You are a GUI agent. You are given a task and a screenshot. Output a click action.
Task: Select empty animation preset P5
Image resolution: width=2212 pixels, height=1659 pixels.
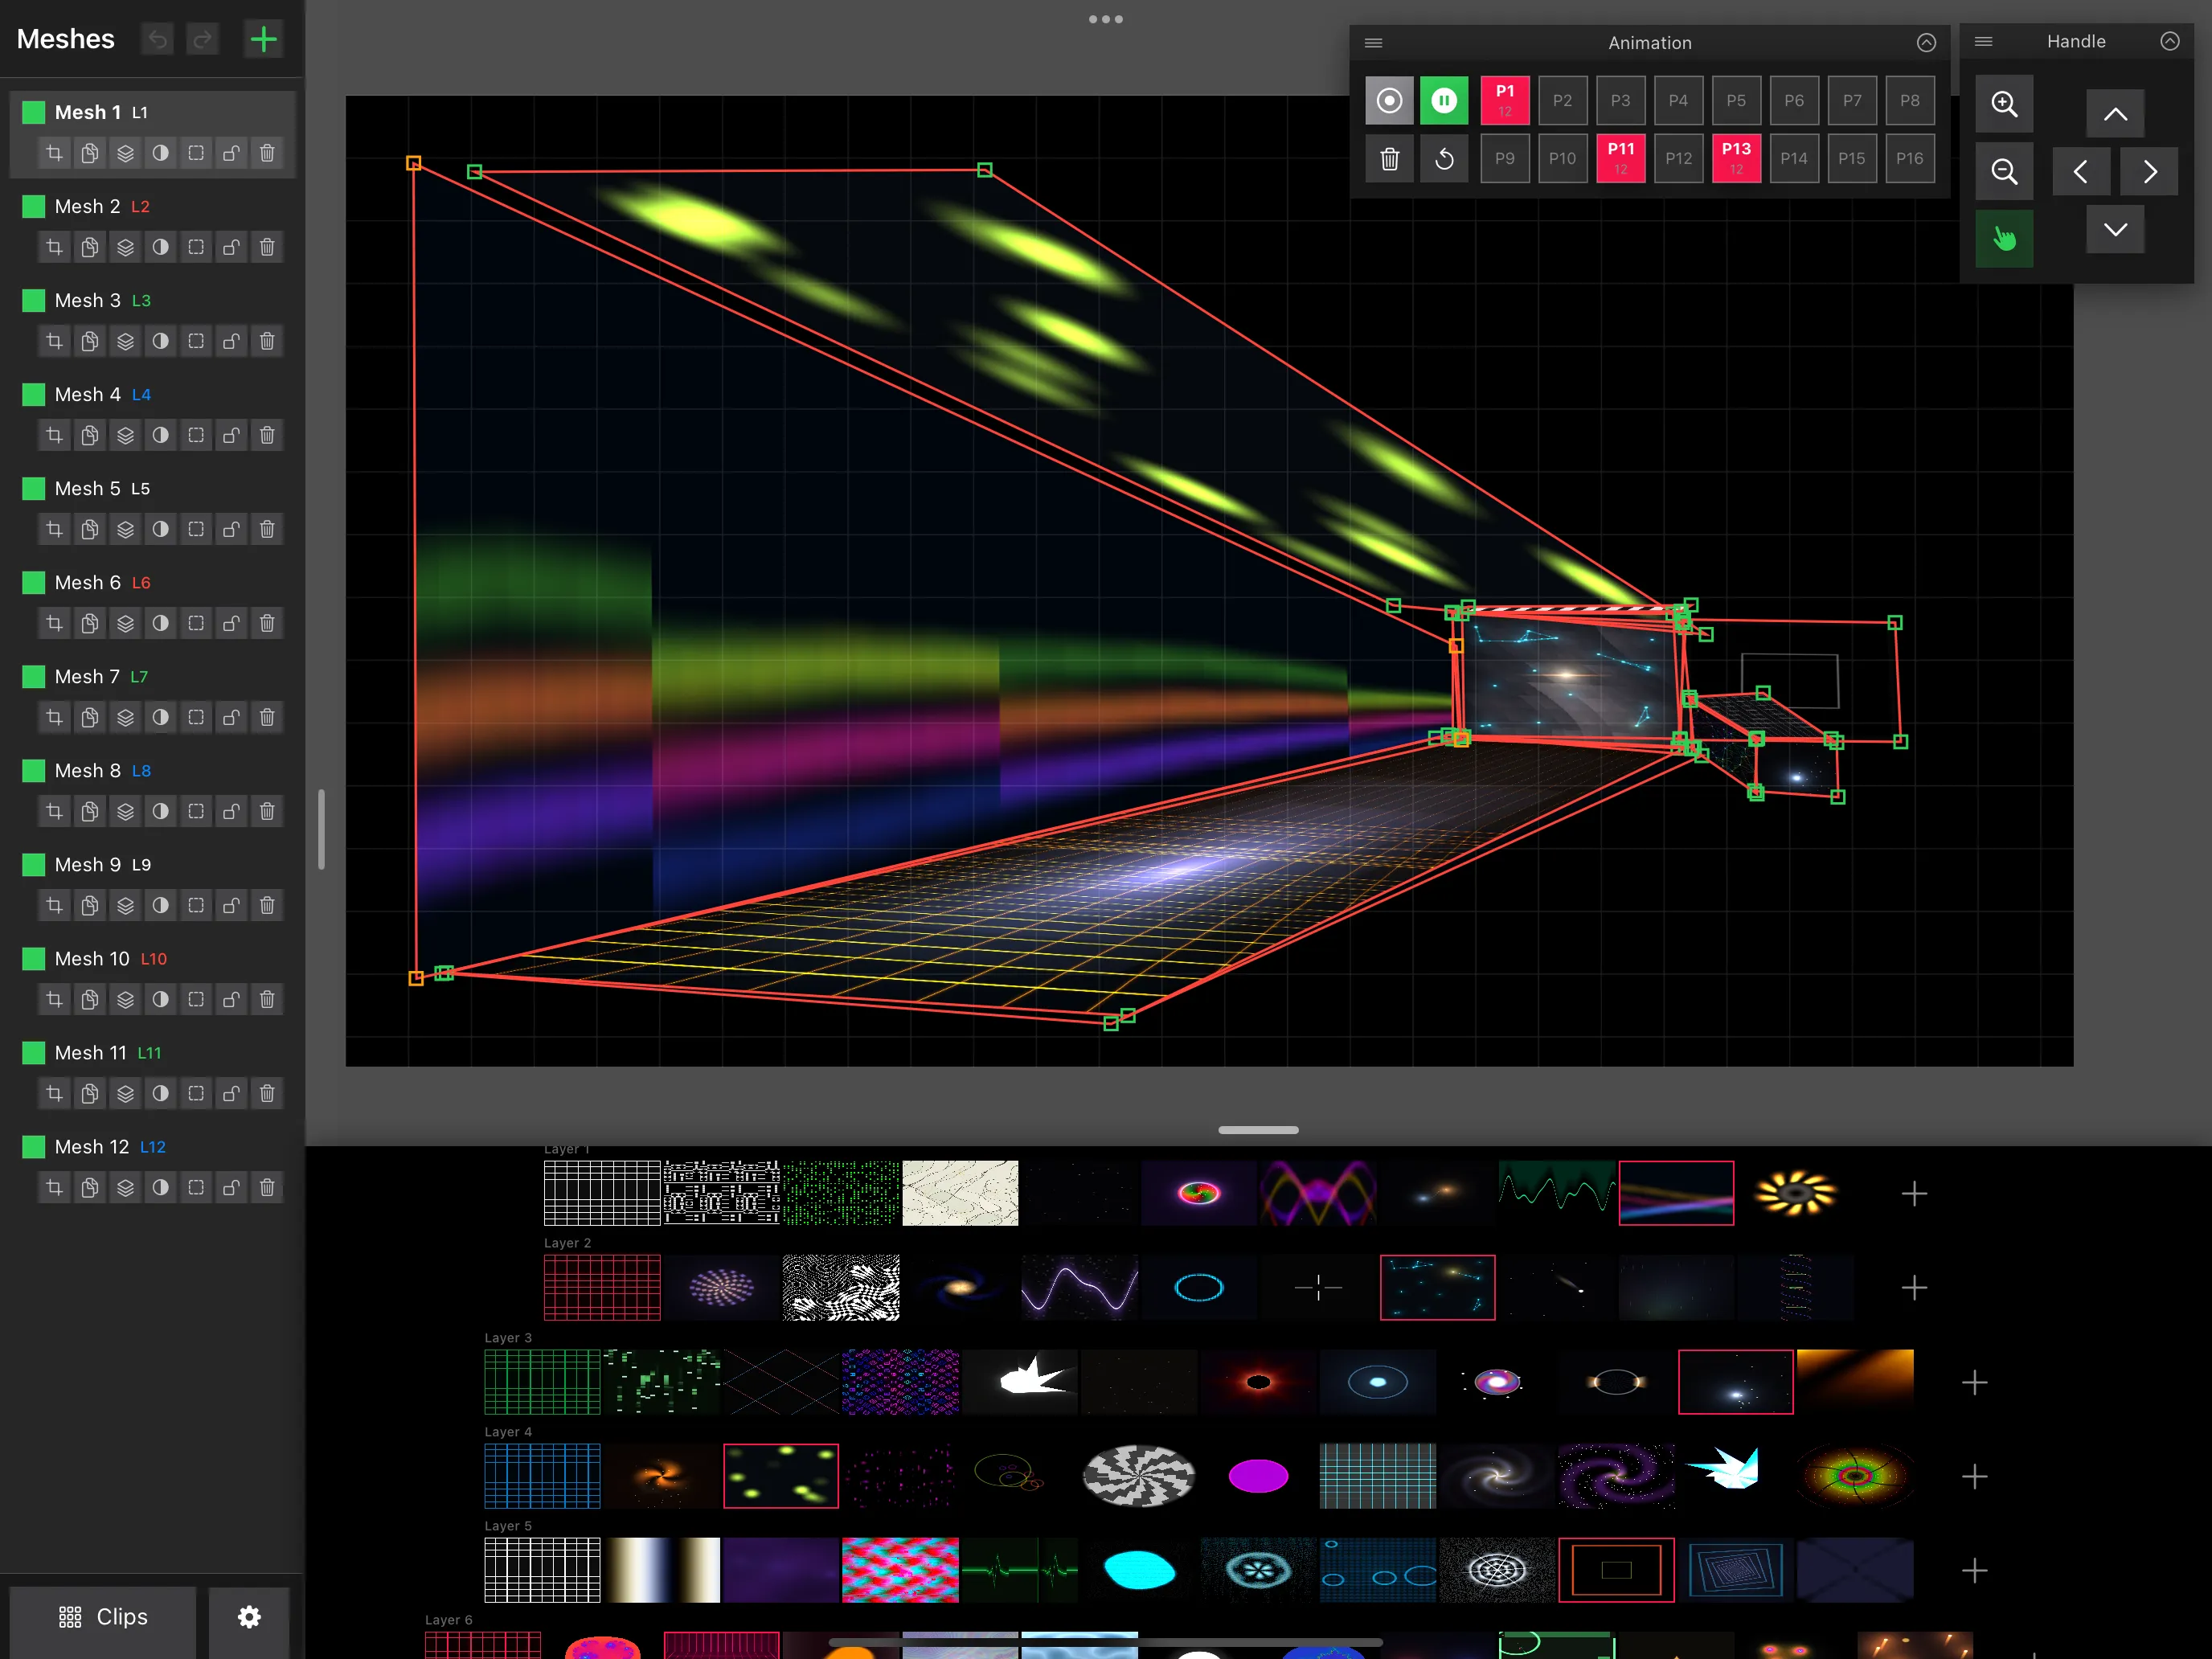pos(1736,100)
